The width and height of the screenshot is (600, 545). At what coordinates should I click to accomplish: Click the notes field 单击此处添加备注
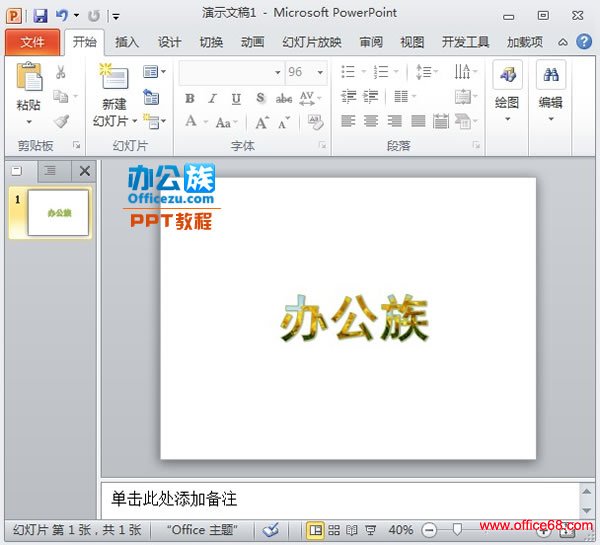[341, 499]
